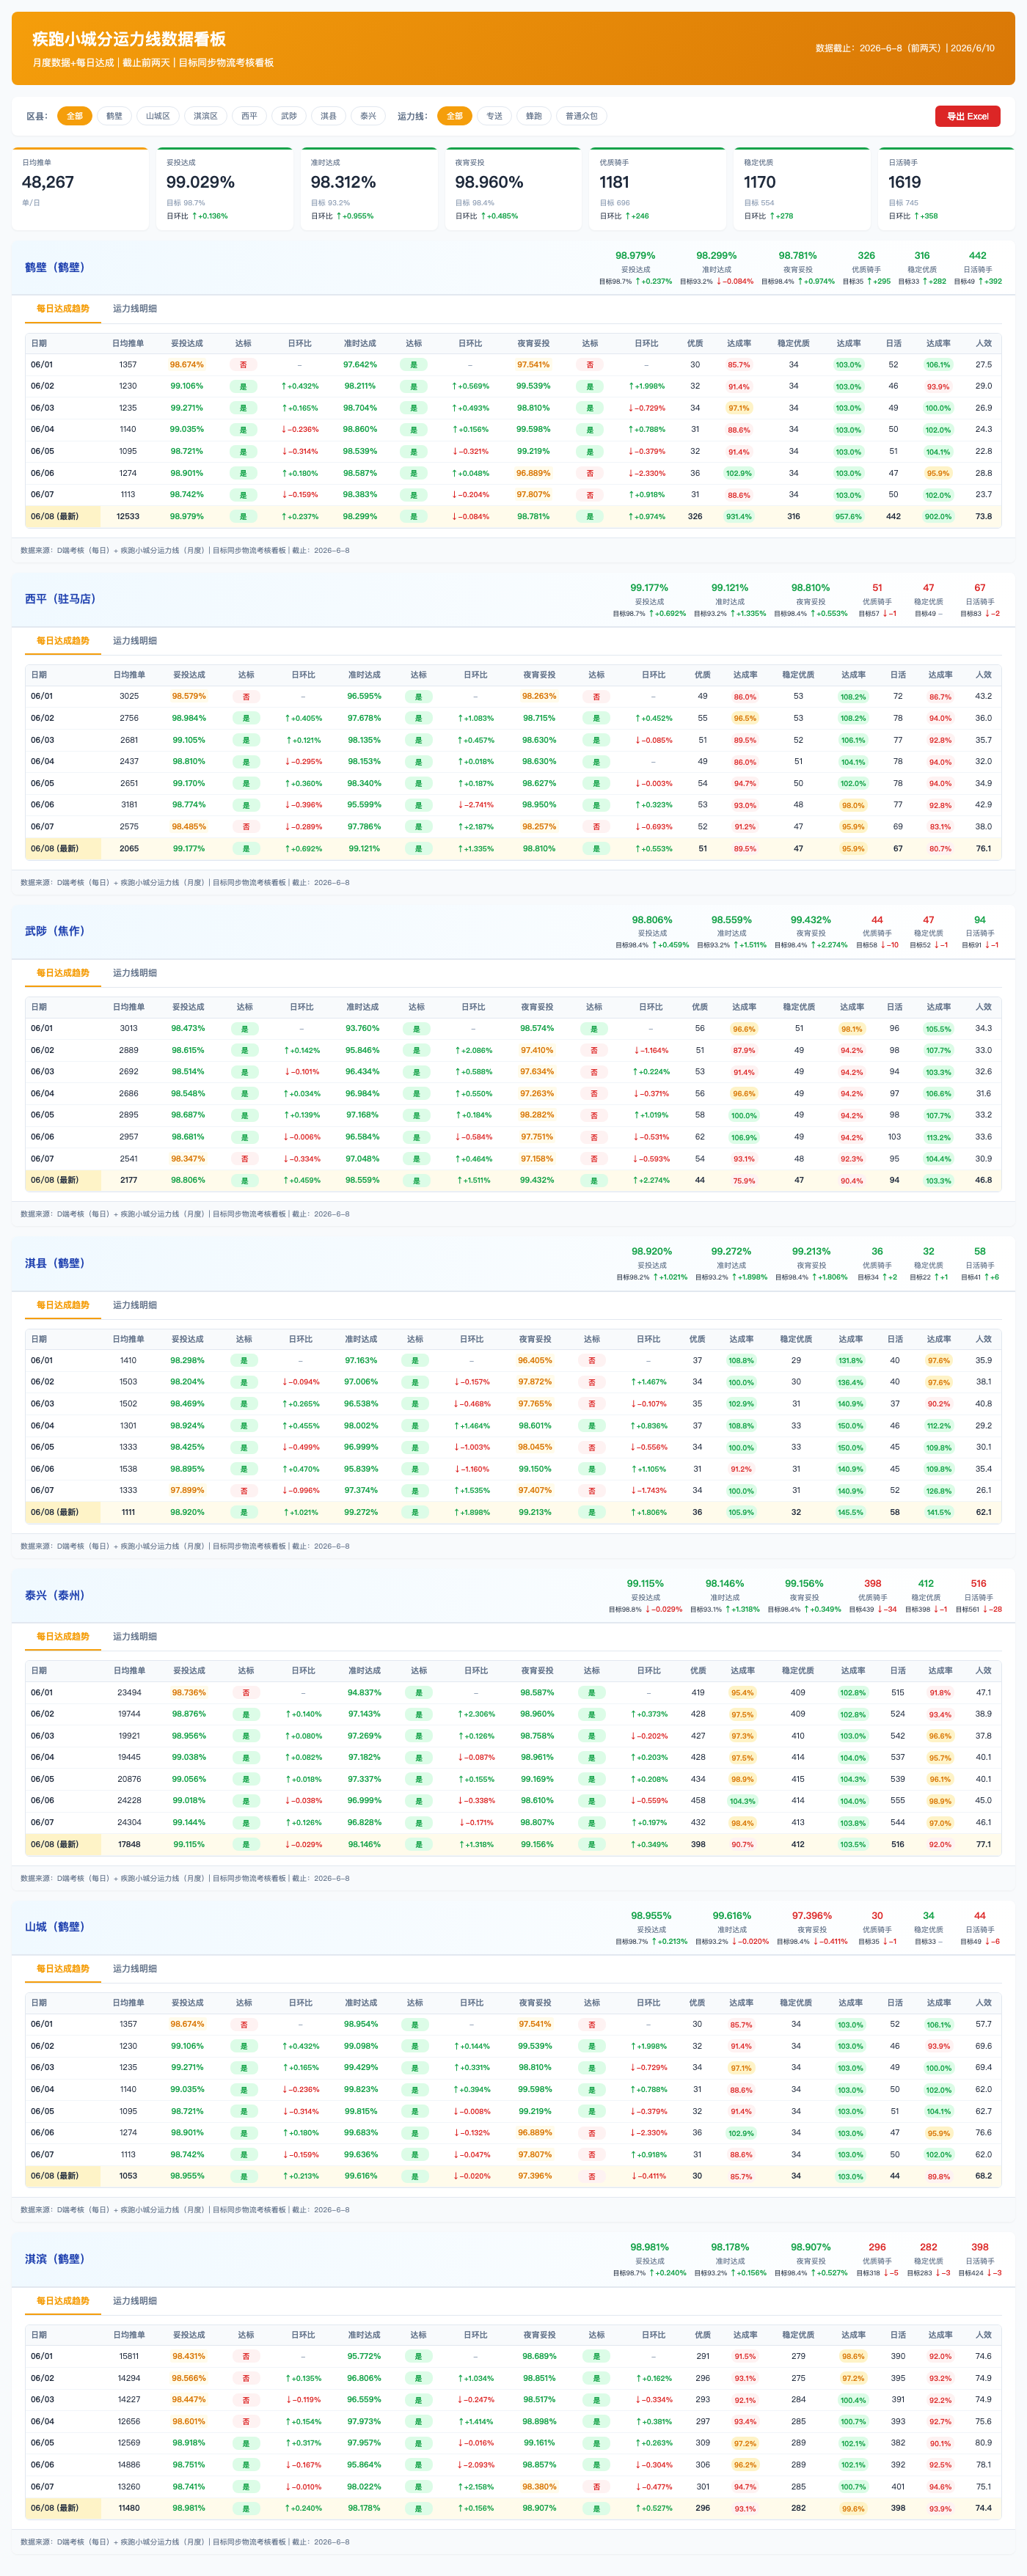Viewport: 1027px width, 2576px height.
Task: Select the 淇滨区 district filter chip
Action: 205,116
